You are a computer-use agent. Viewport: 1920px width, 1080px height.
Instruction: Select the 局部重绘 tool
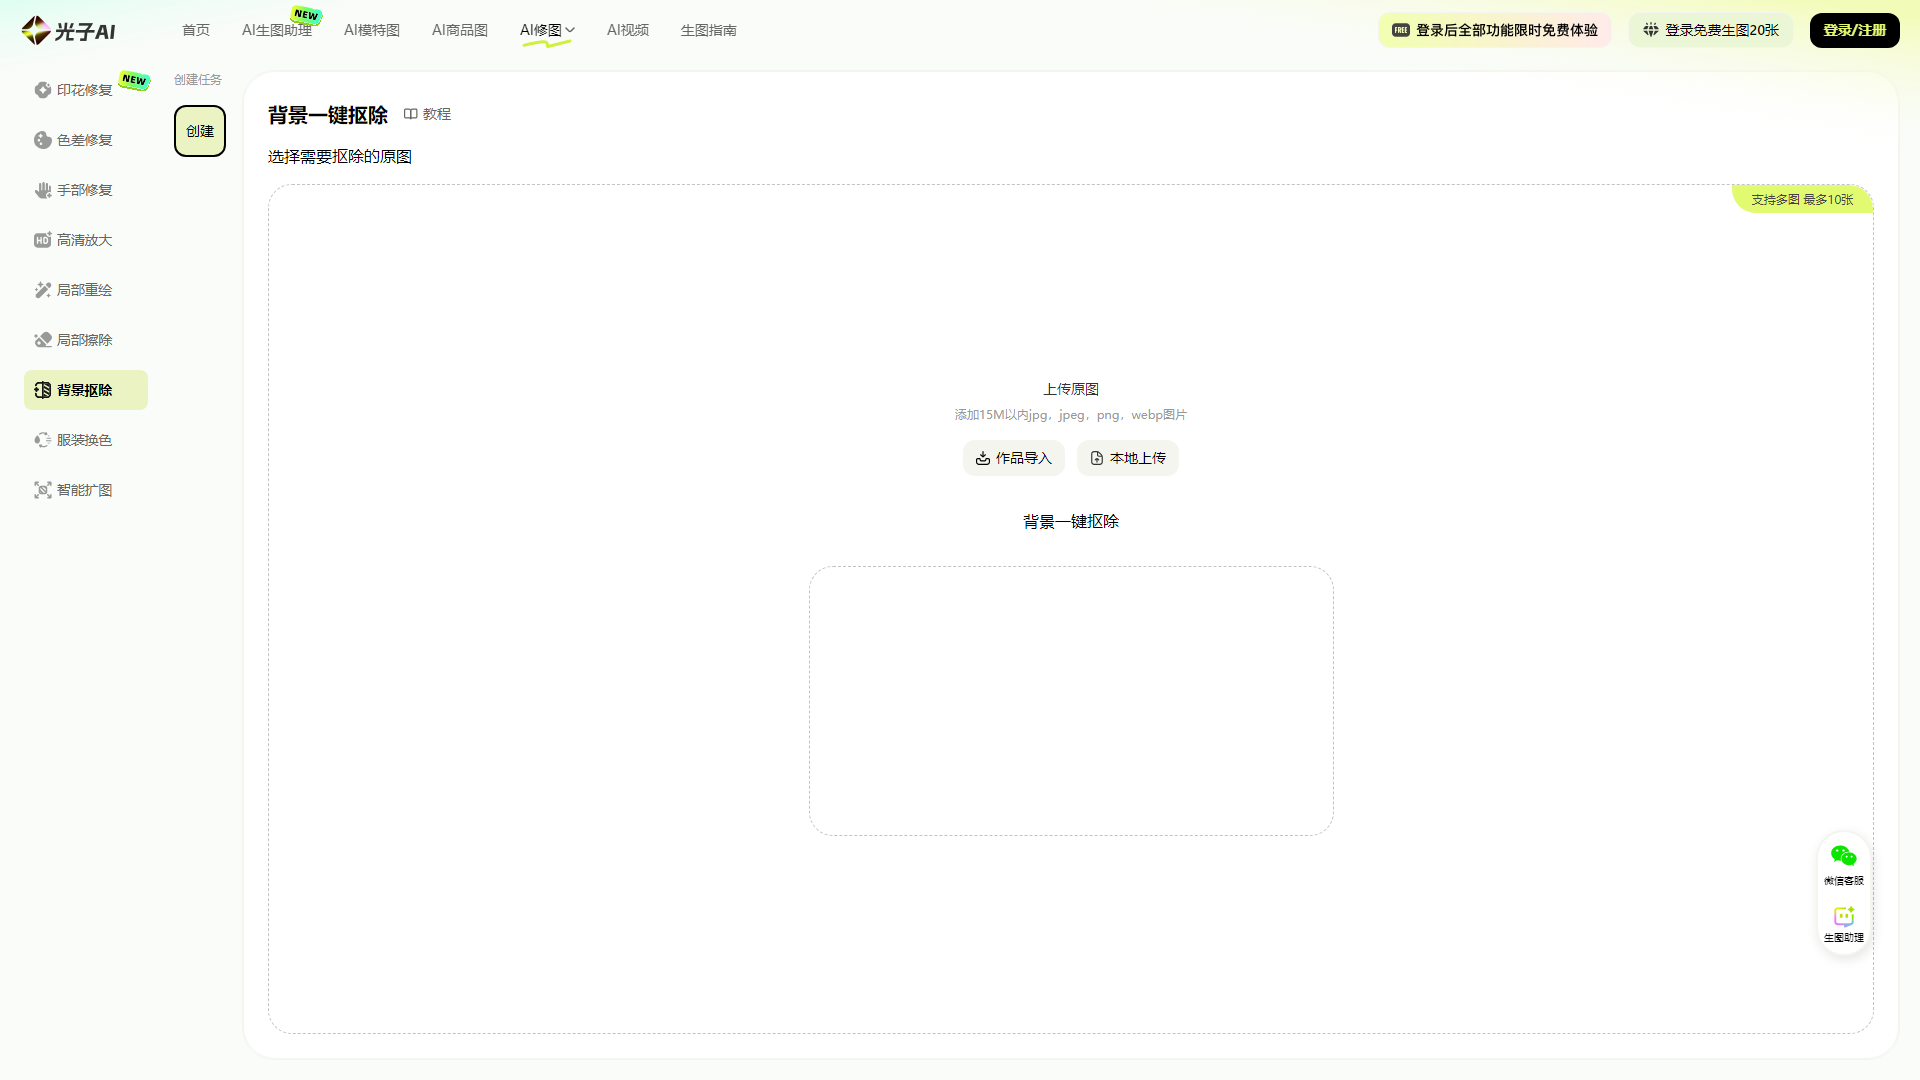coord(85,290)
